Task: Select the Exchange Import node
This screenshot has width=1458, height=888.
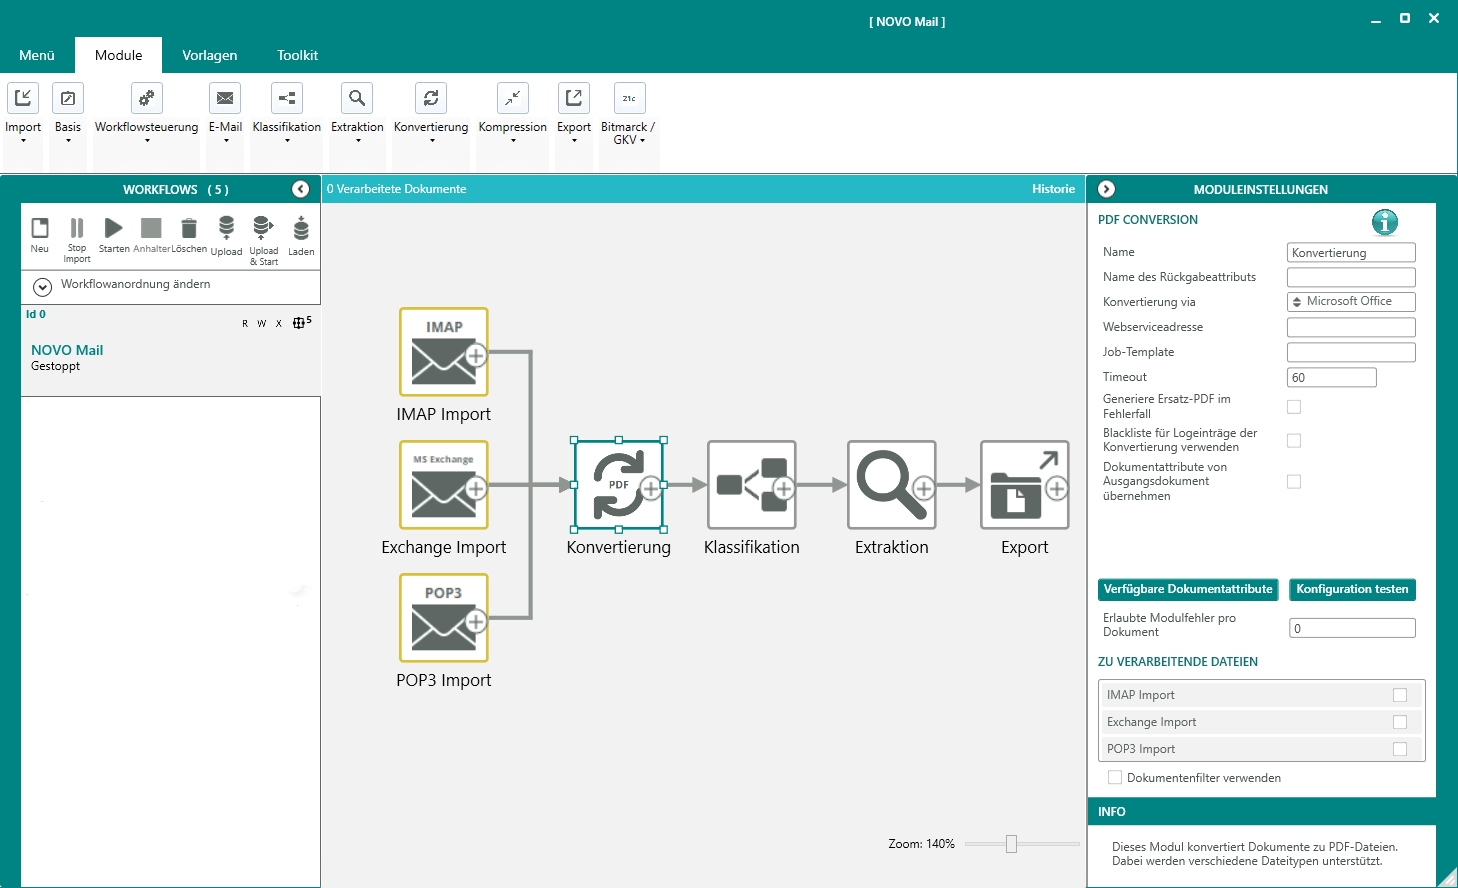Action: pyautogui.click(x=444, y=485)
